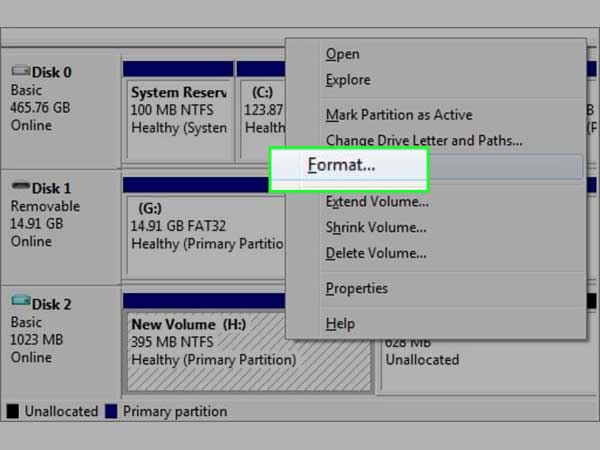Click the Disk 0 label
Viewport: 600px width, 450px height.
click(51, 73)
